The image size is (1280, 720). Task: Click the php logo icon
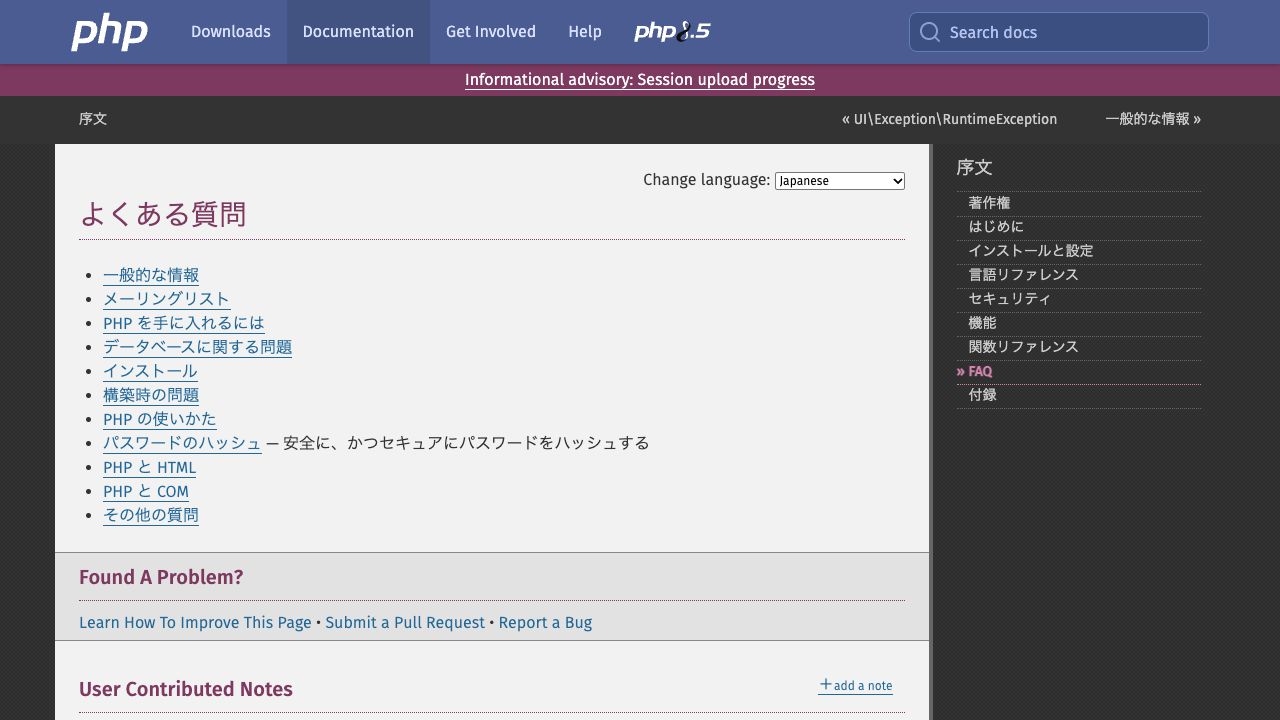pyautogui.click(x=110, y=32)
